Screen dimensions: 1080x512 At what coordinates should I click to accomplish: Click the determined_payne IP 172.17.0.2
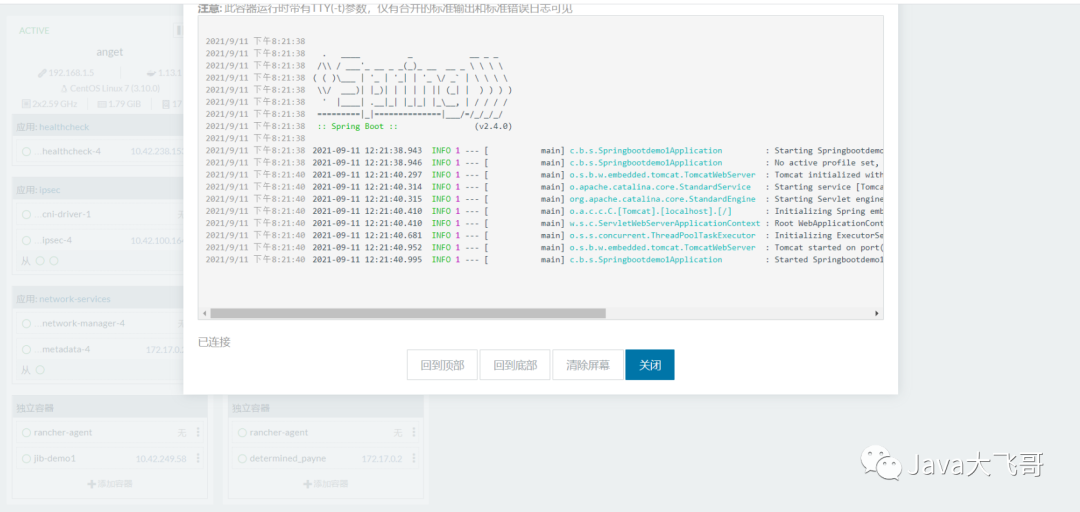[382, 458]
